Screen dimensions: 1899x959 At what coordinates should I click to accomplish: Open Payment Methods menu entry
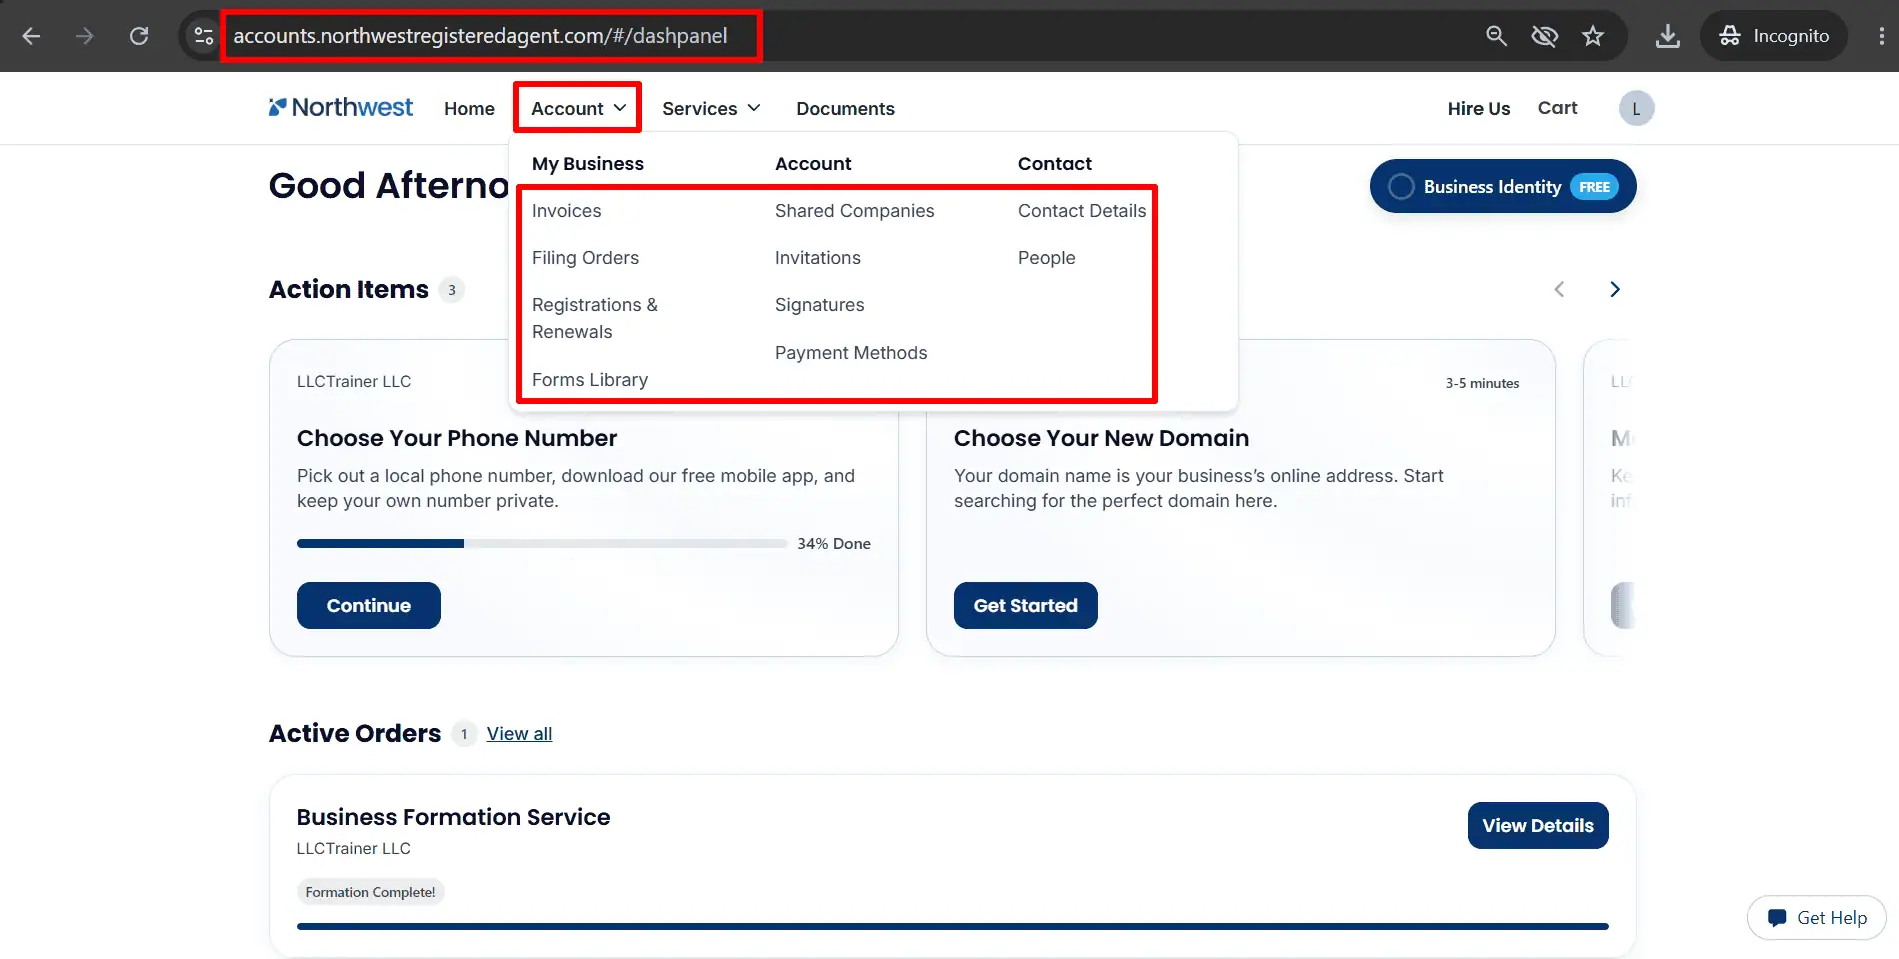click(851, 352)
